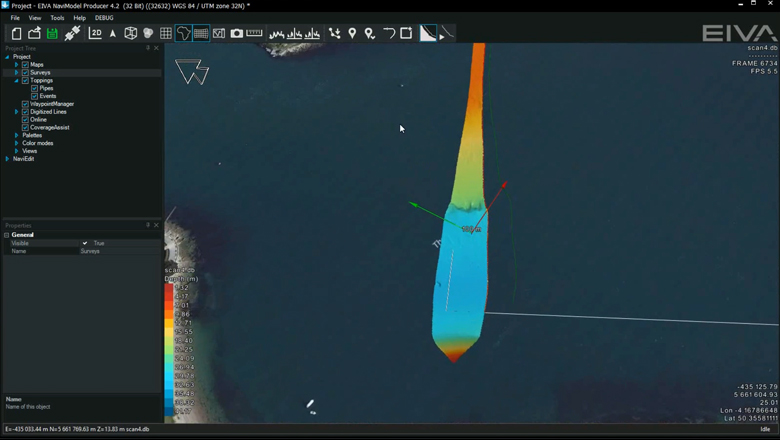Close the Project Tree panel
Image resolution: width=780 pixels, height=440 pixels.
point(156,48)
